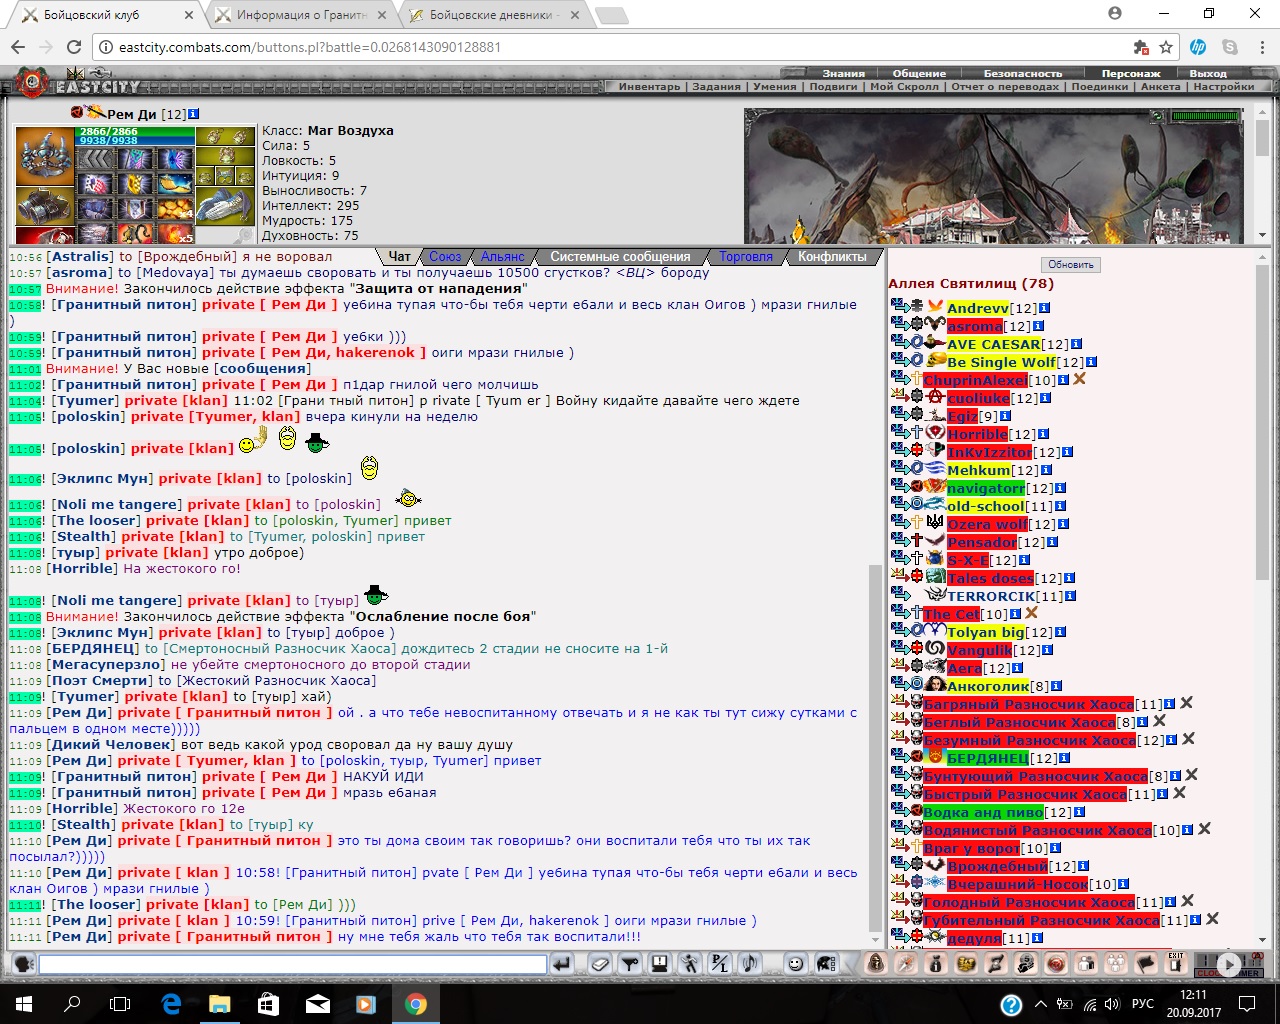Screen dimensions: 1280x1024
Task: Click the speaking head icon left of chat input
Action: click(22, 965)
